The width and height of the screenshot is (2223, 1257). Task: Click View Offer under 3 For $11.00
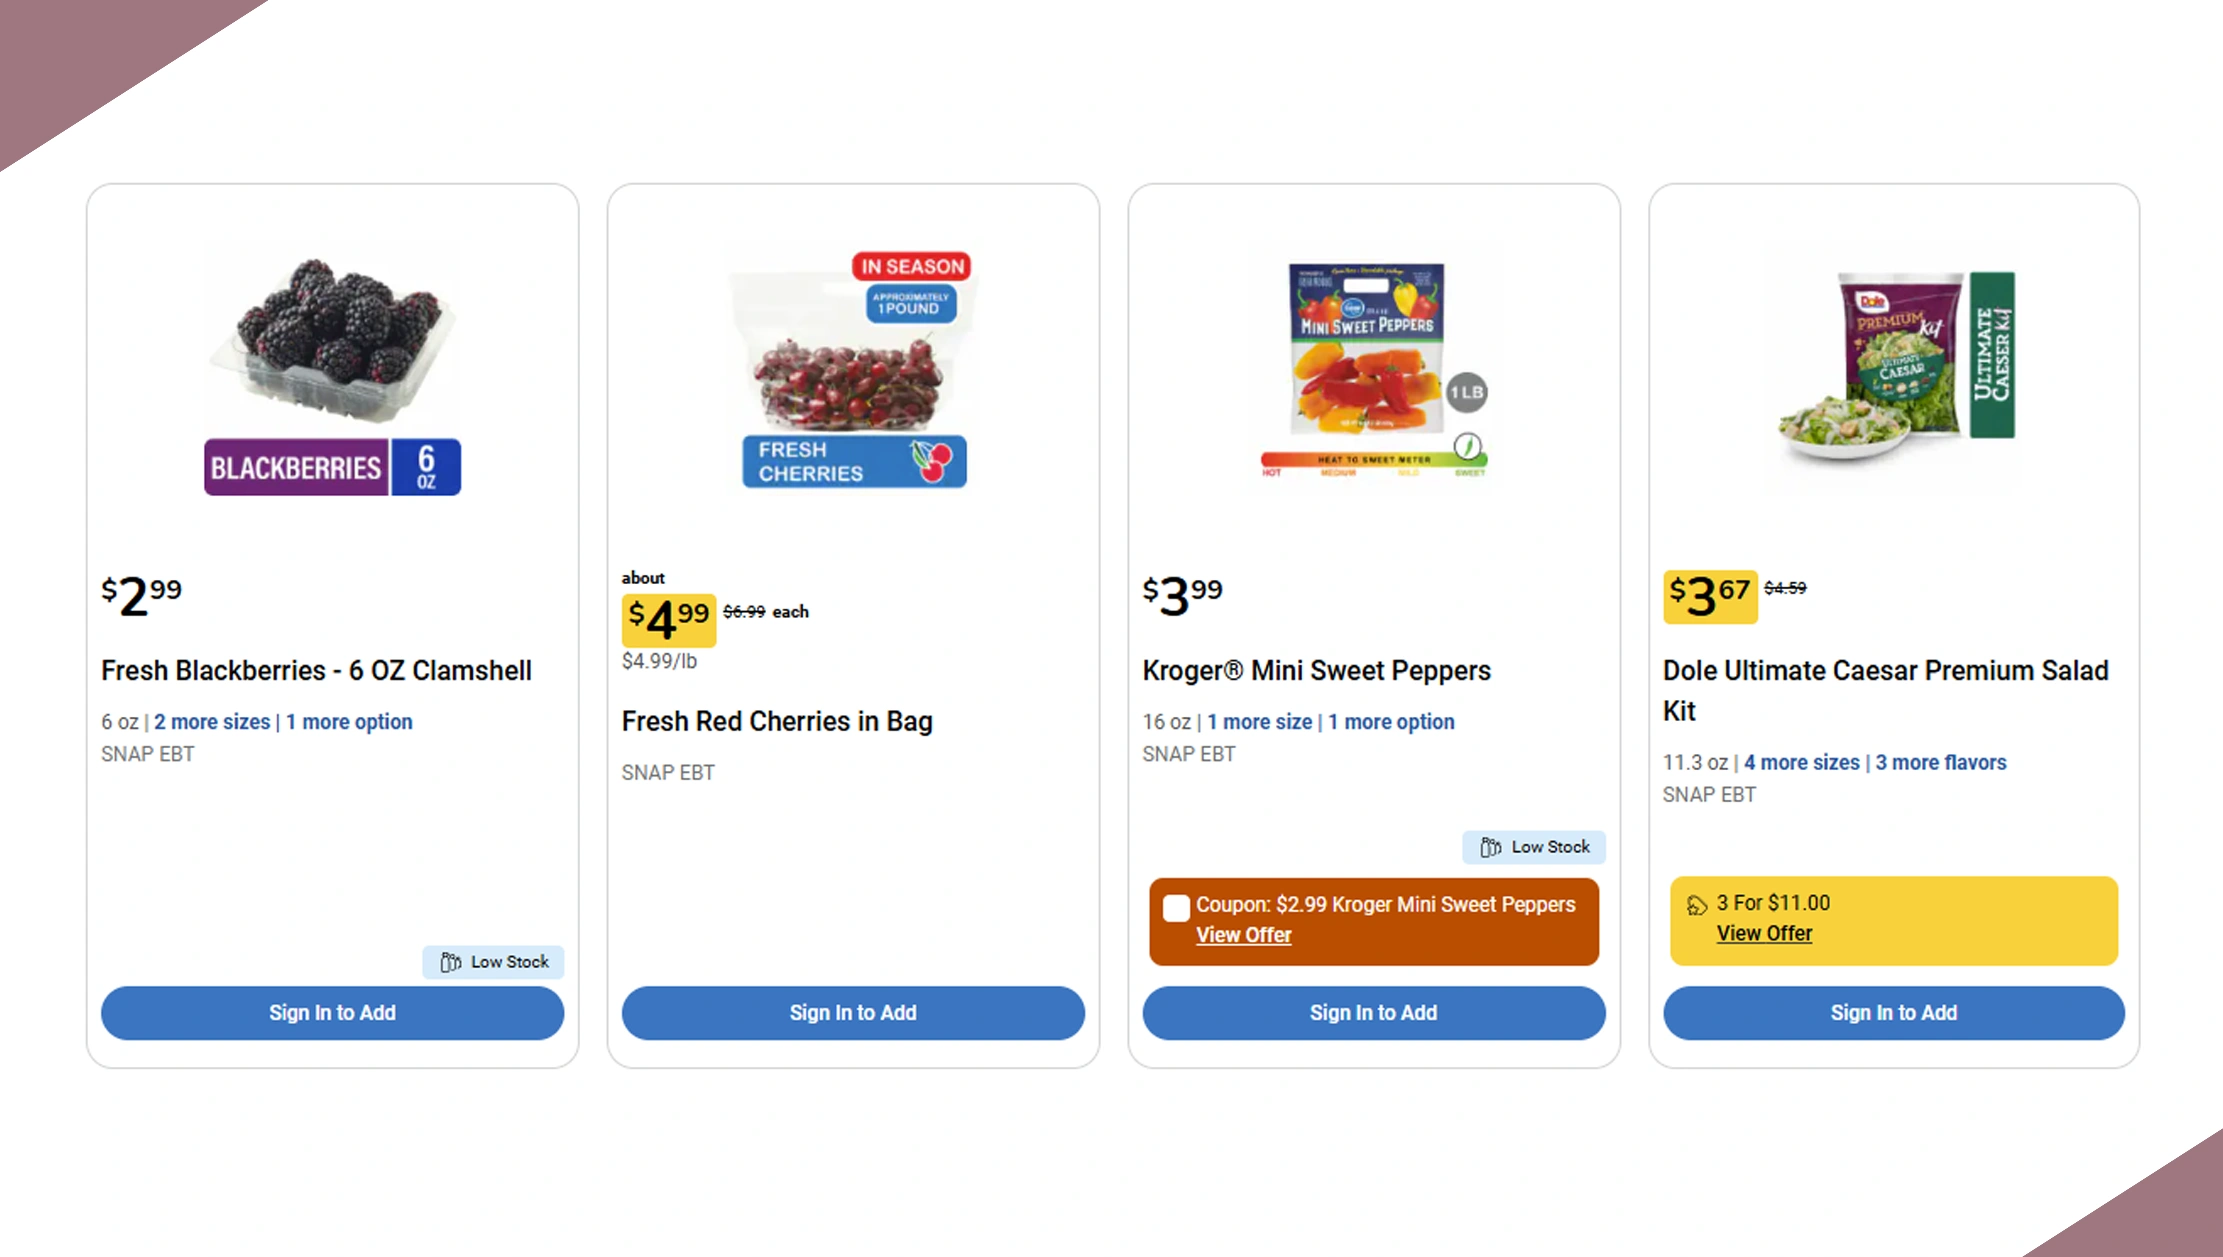coord(1764,933)
